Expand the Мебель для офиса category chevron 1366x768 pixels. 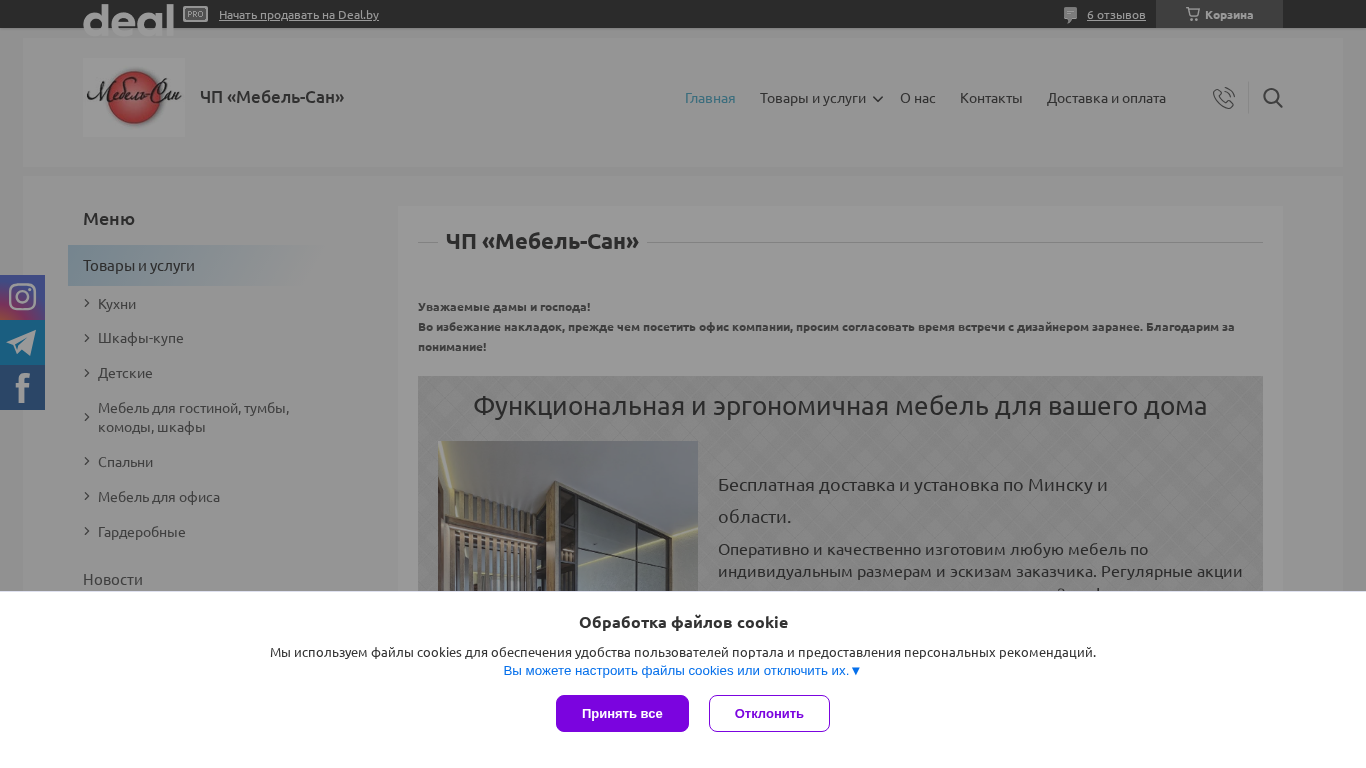pos(87,496)
